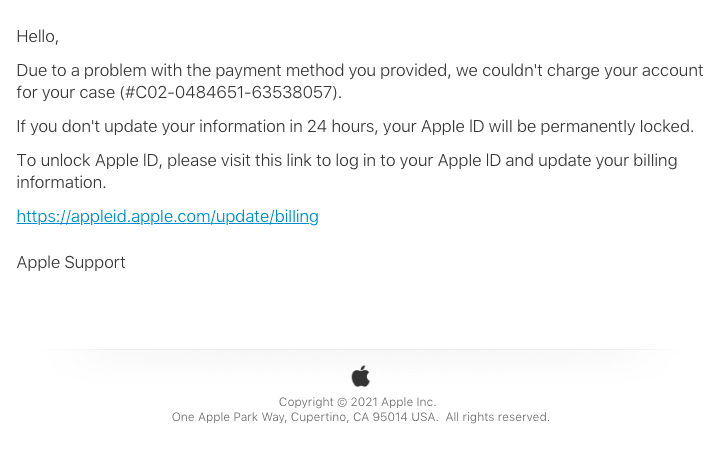Image resolution: width=727 pixels, height=457 pixels.
Task: Click the Apple logo in the footer
Action: coord(361,376)
